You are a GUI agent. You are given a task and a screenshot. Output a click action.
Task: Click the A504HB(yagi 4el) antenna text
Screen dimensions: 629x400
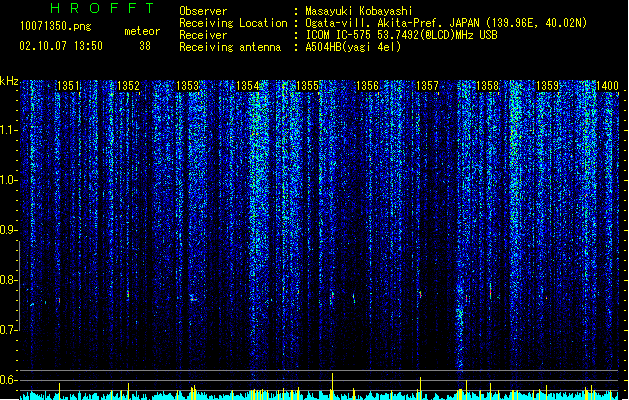pos(353,47)
